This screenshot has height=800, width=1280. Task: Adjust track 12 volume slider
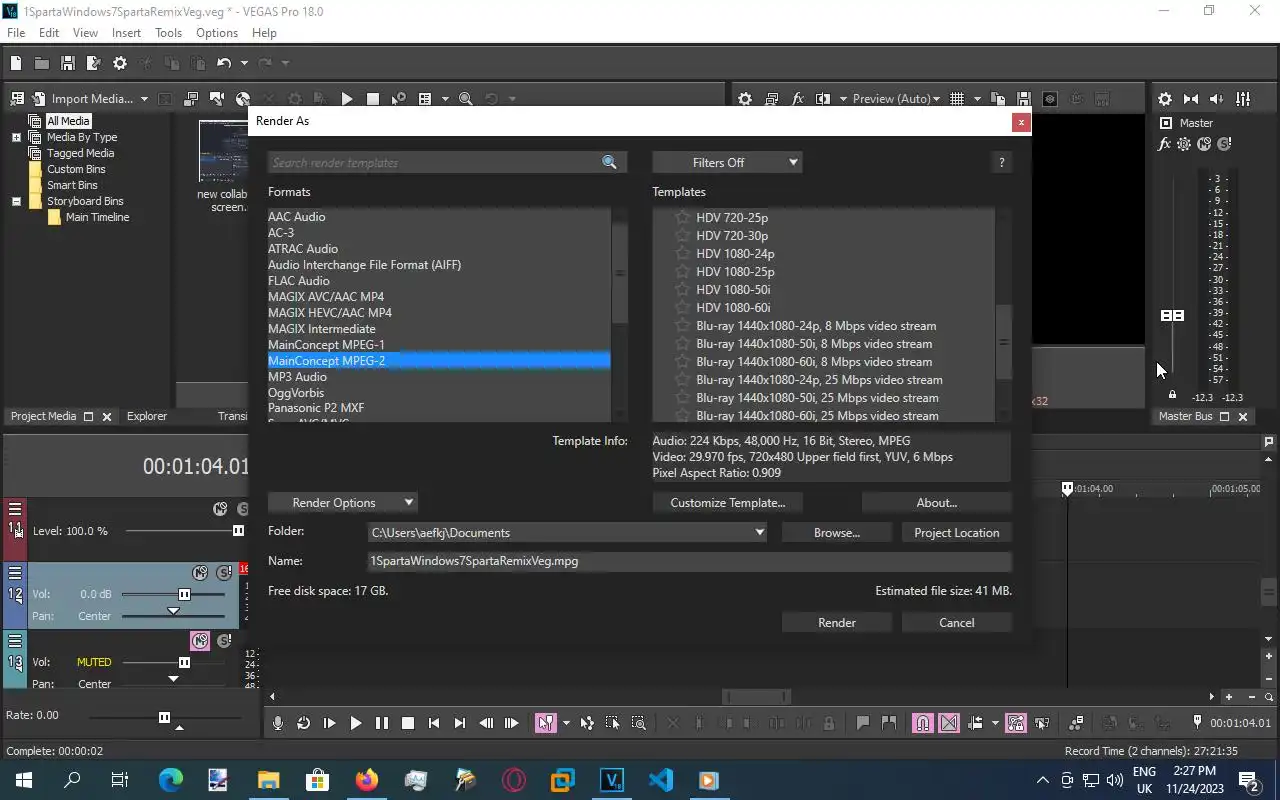point(184,594)
